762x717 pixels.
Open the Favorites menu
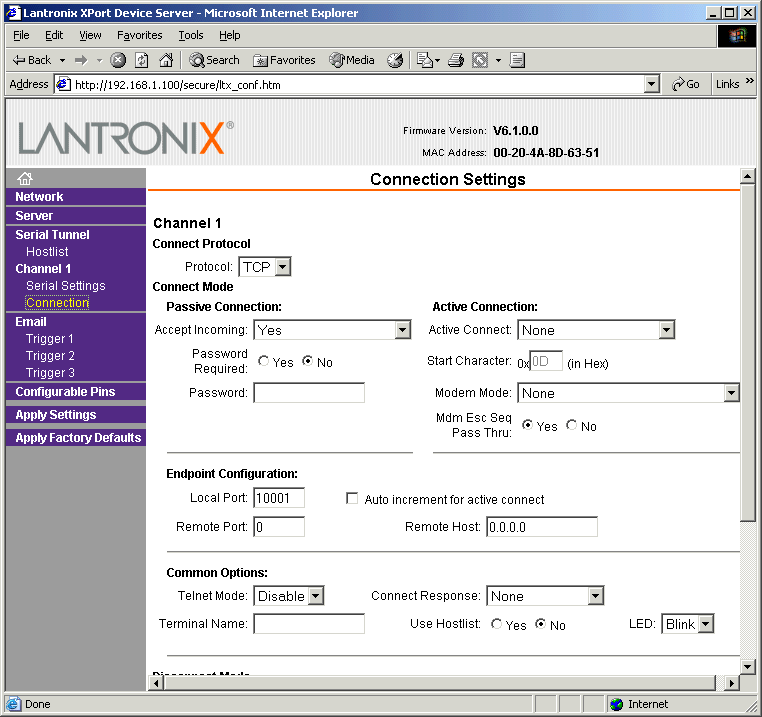[139, 35]
